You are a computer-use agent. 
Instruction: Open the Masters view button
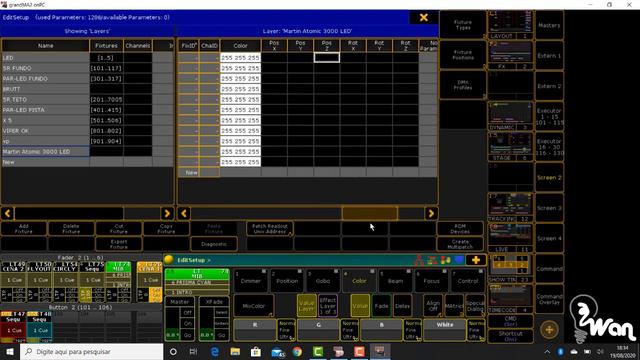point(549,25)
